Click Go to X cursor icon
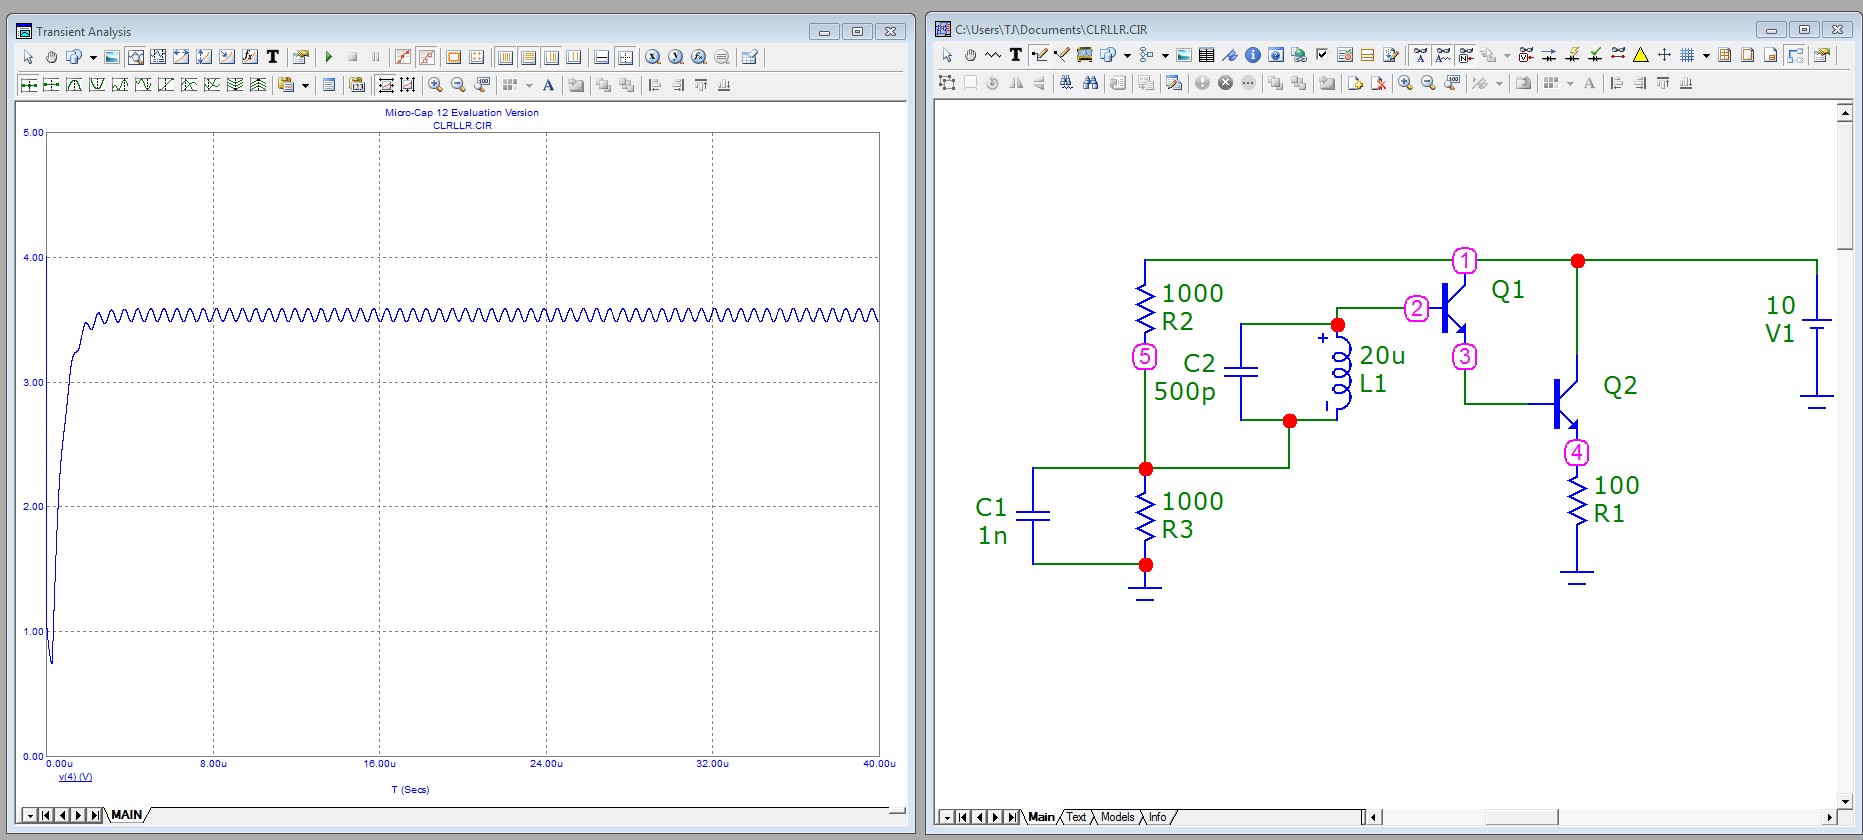The width and height of the screenshot is (1863, 840). click(x=652, y=57)
